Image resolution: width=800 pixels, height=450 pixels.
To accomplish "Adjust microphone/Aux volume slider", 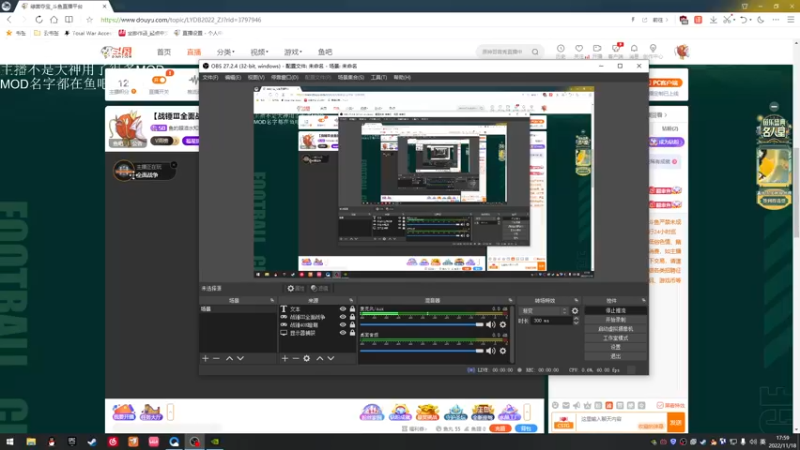I will pos(421,324).
